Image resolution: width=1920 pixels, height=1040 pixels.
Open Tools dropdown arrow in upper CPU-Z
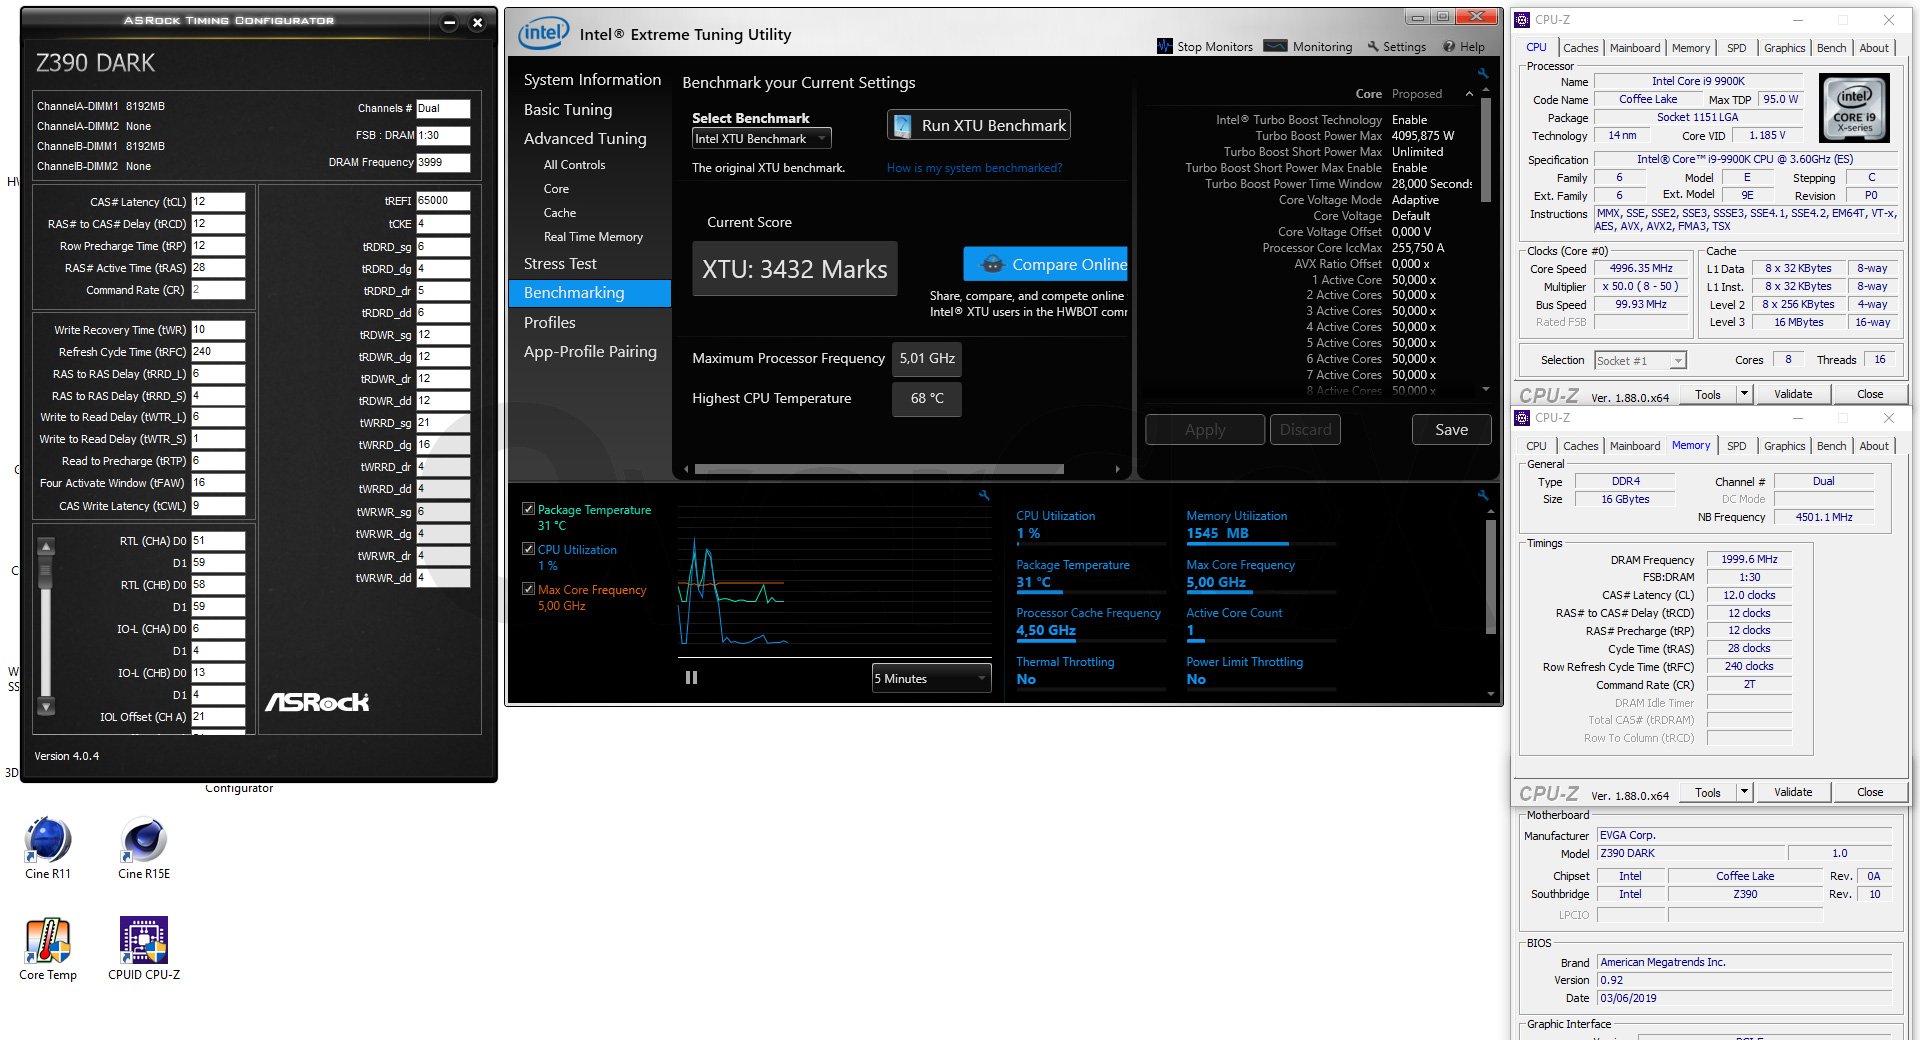pyautogui.click(x=1744, y=394)
